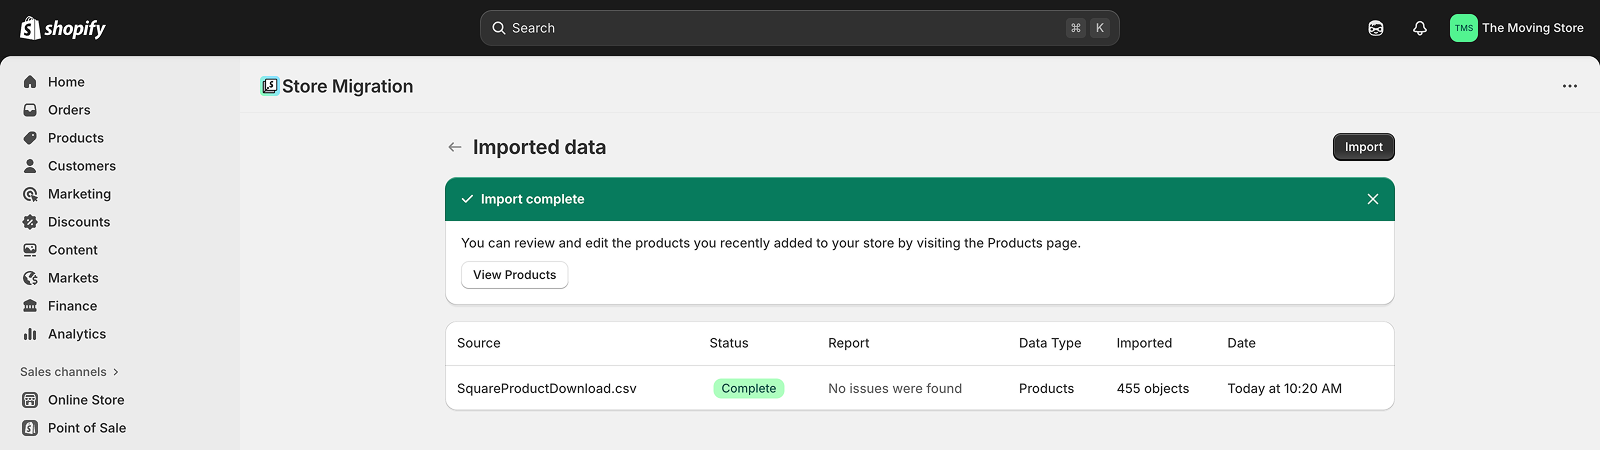Click SquareProductDownload.csv source entry
1600x450 pixels.
[547, 388]
